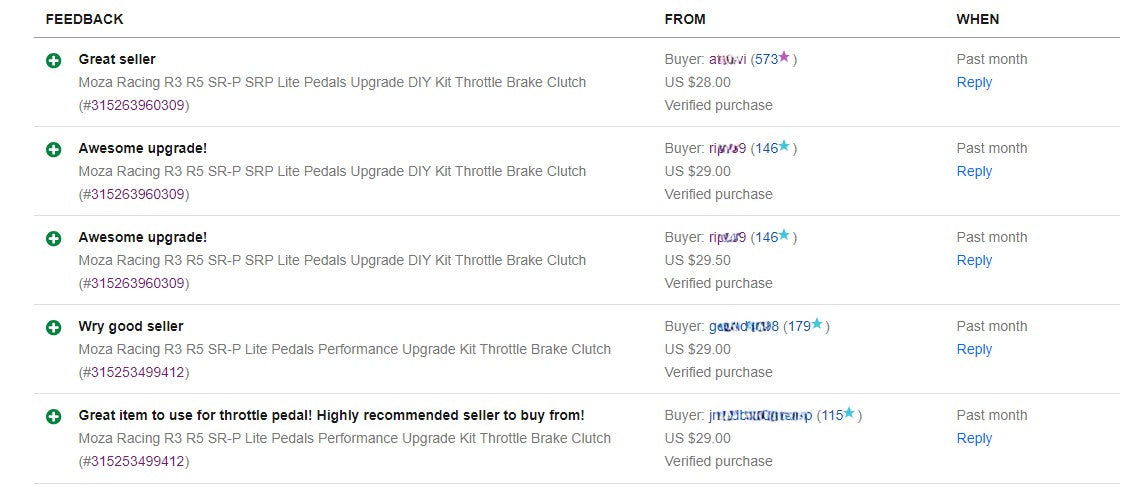The height and width of the screenshot is (498, 1143).
Task: Click the star beside score 115
Action: coord(849,414)
